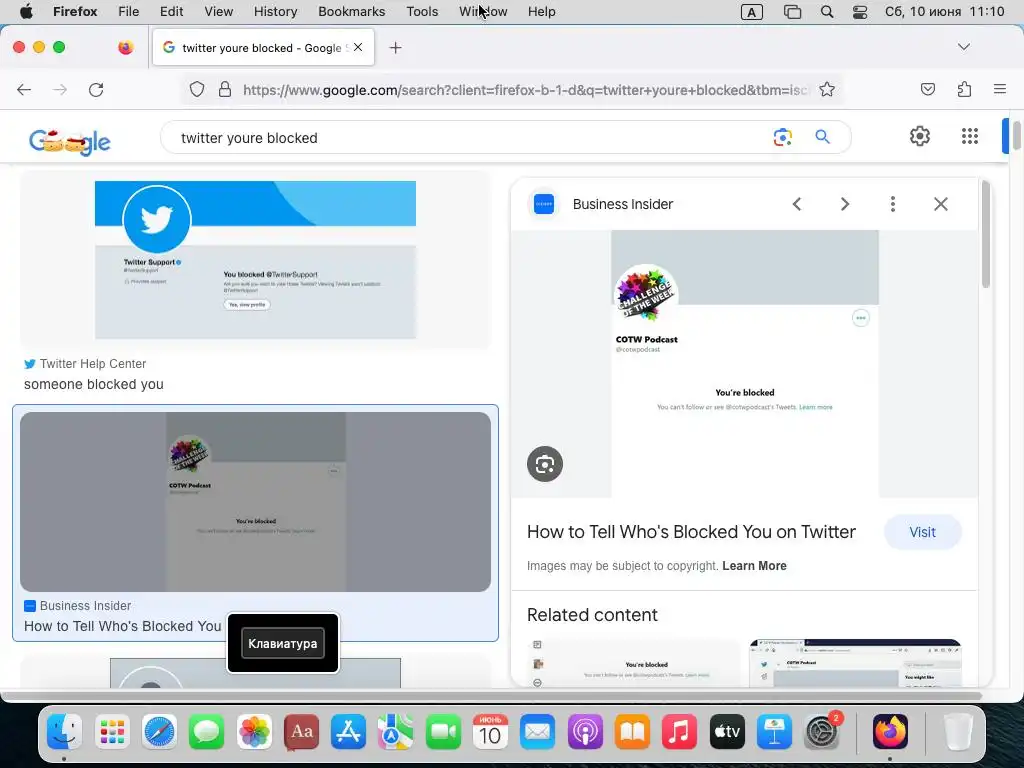Open Messages from the Dock
This screenshot has width=1024, height=768.
(206, 731)
